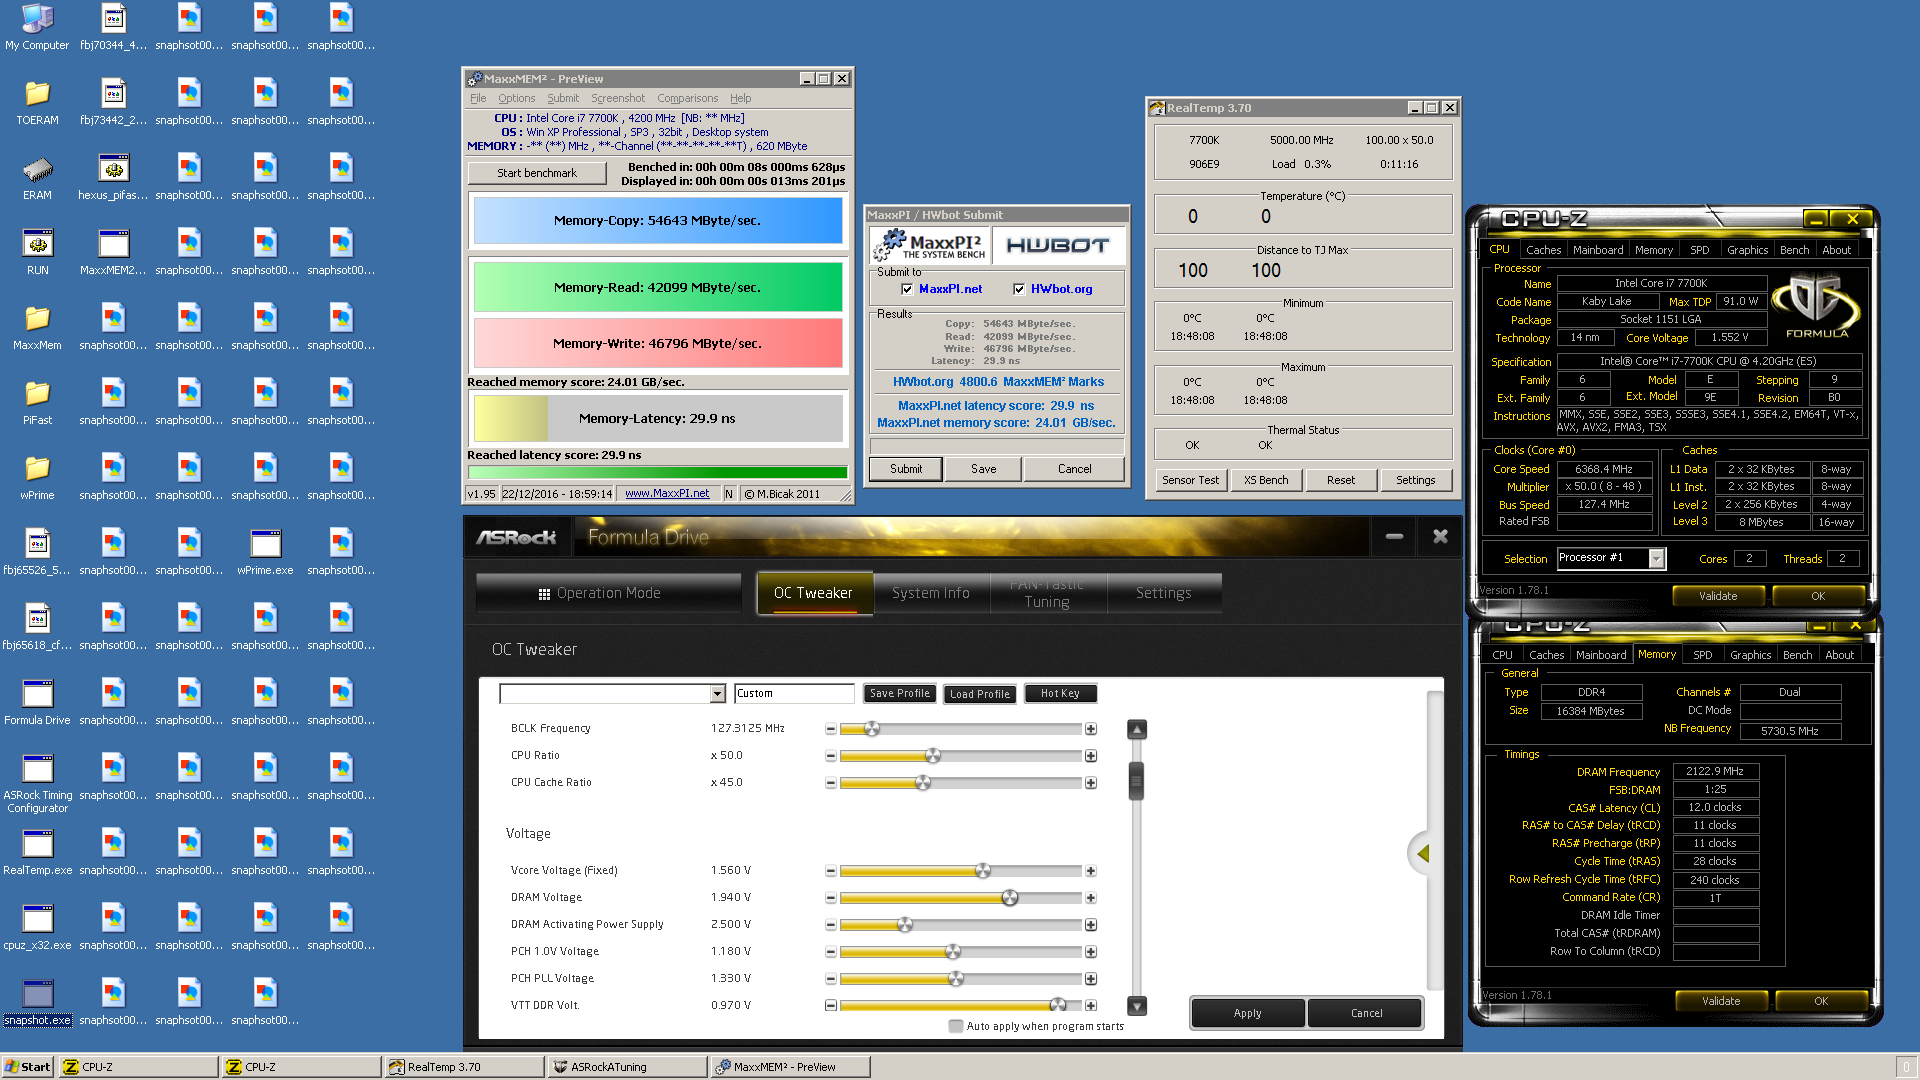Click plus icon for VTT DDR Volt
The width and height of the screenshot is (1920, 1080).
click(x=1091, y=1006)
